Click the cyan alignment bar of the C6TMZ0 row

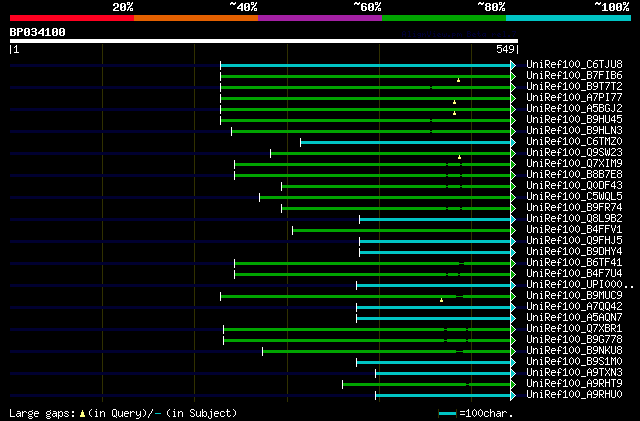coord(406,143)
